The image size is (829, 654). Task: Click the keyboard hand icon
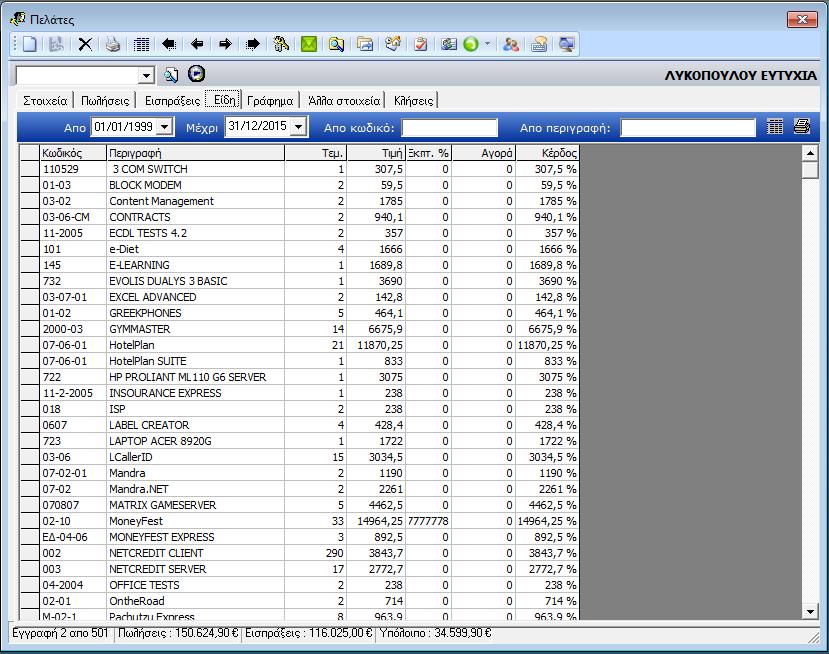pos(539,44)
